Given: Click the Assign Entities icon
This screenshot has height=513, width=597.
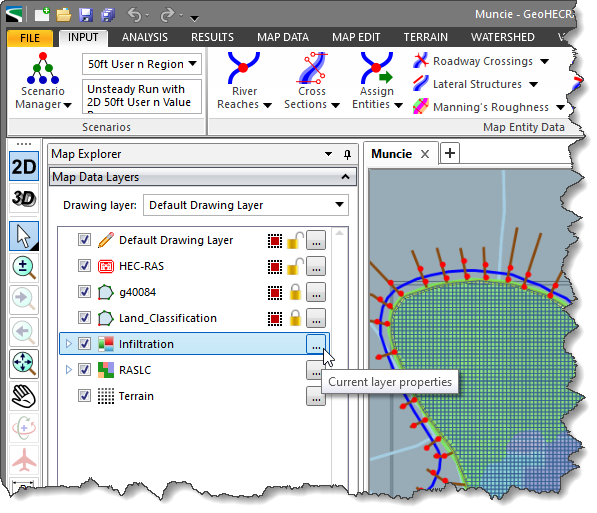Looking at the screenshot, I should click(377, 68).
